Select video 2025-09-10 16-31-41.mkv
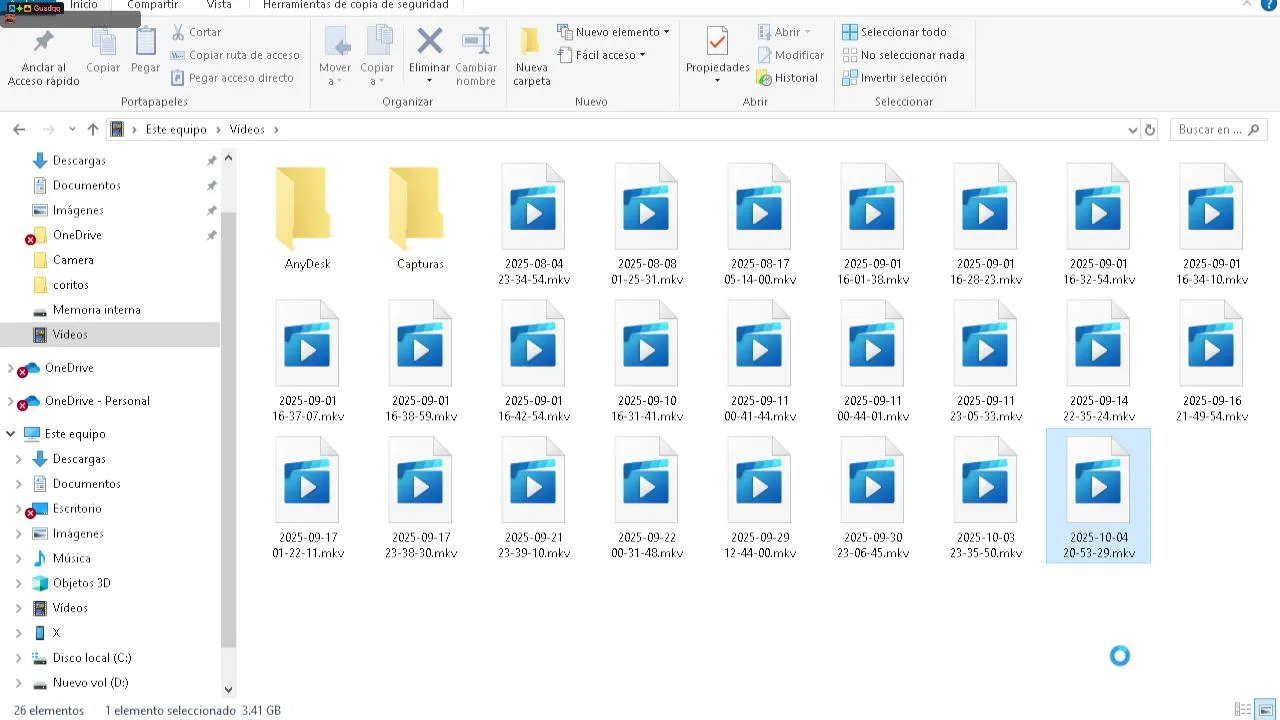Viewport: 1280px width, 720px height. pos(647,361)
